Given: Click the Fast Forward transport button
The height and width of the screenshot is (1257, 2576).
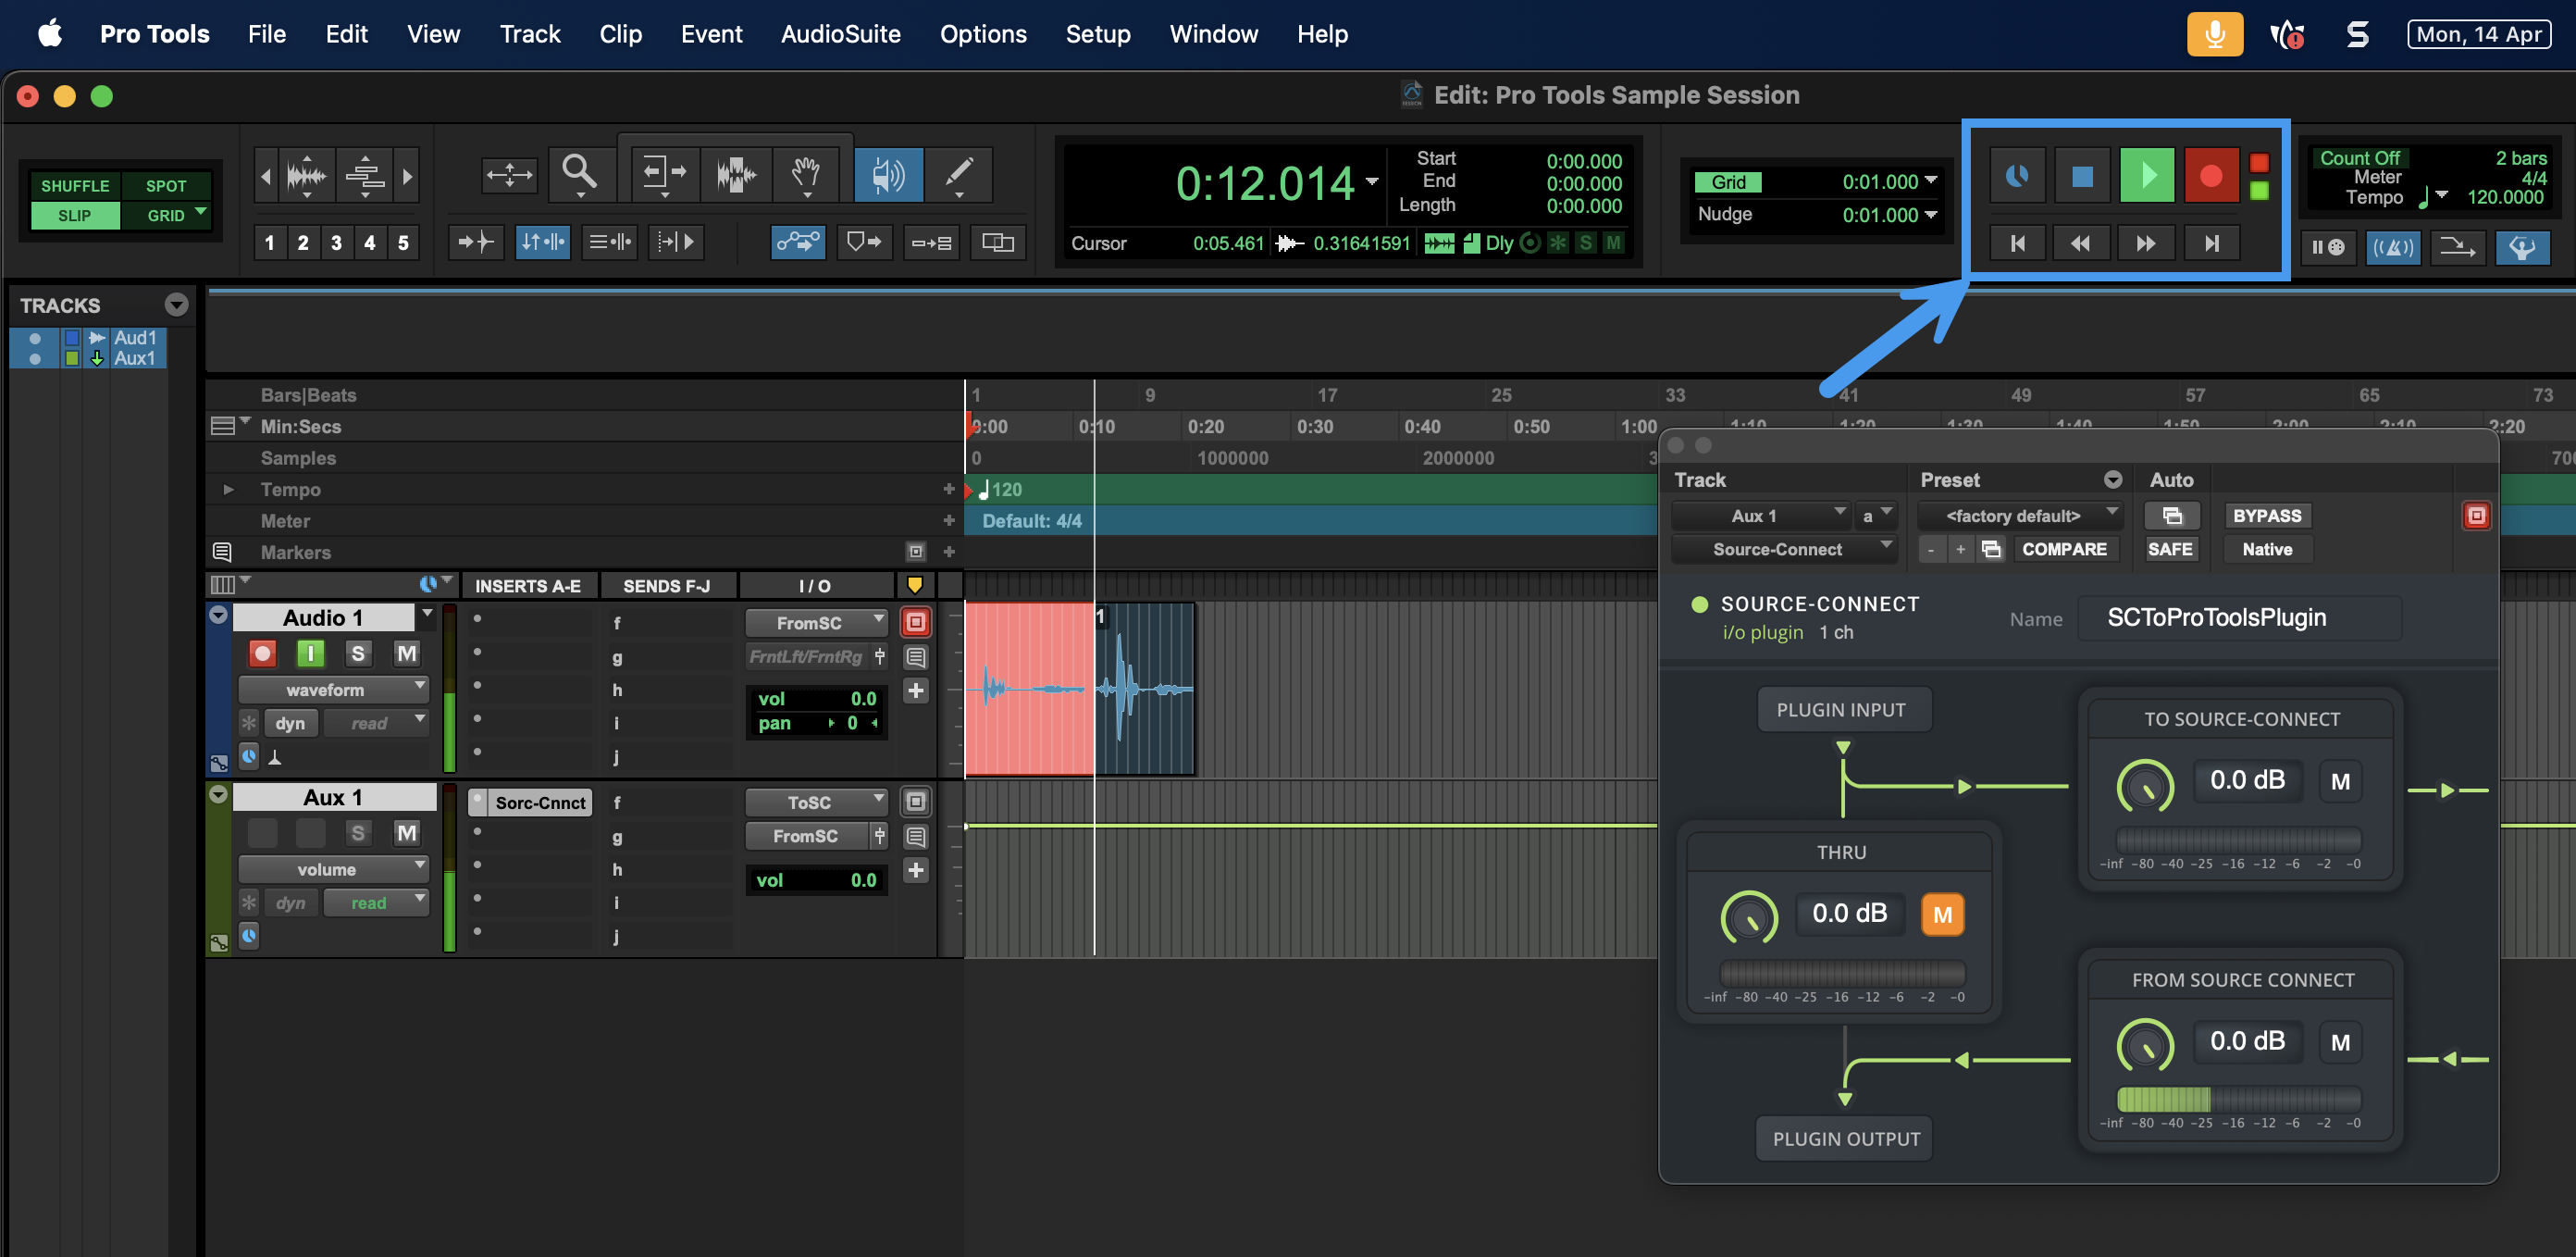Looking at the screenshot, I should click(x=2145, y=243).
